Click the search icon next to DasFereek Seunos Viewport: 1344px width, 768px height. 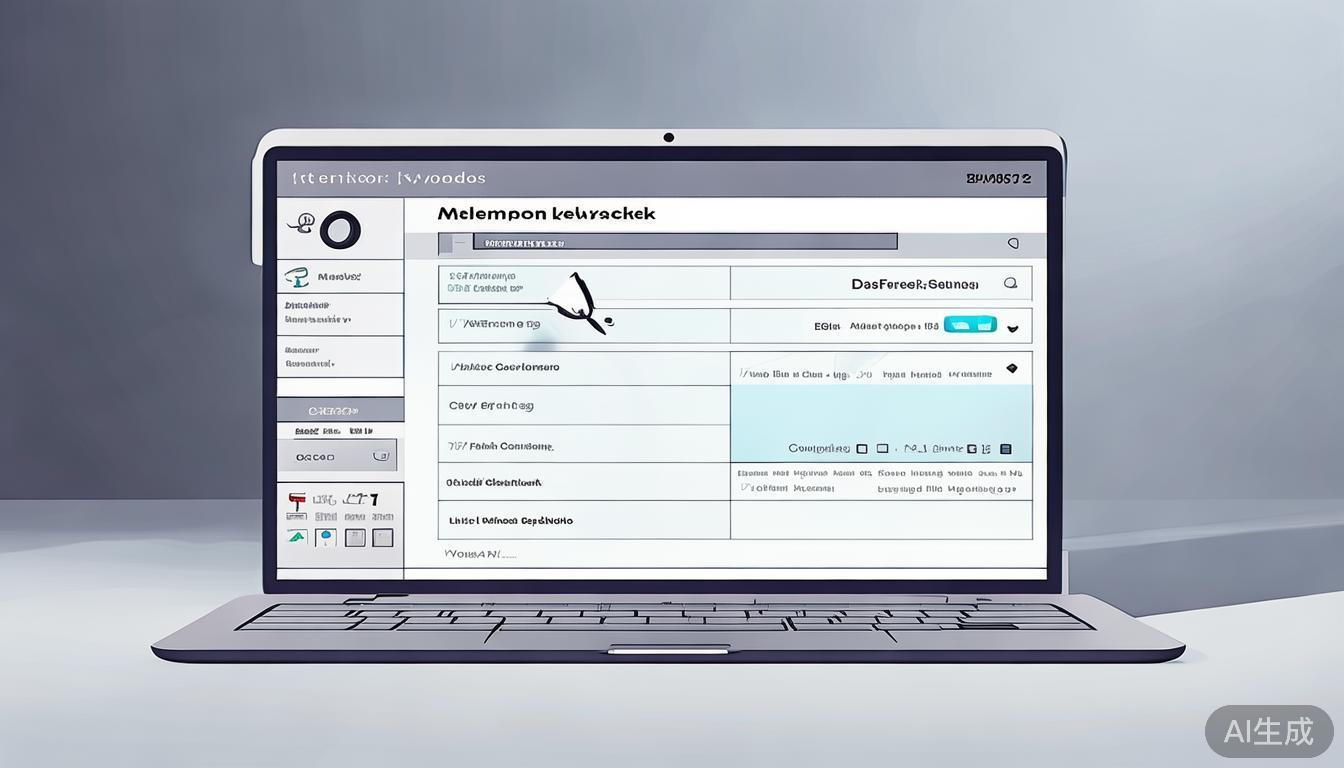point(1010,283)
